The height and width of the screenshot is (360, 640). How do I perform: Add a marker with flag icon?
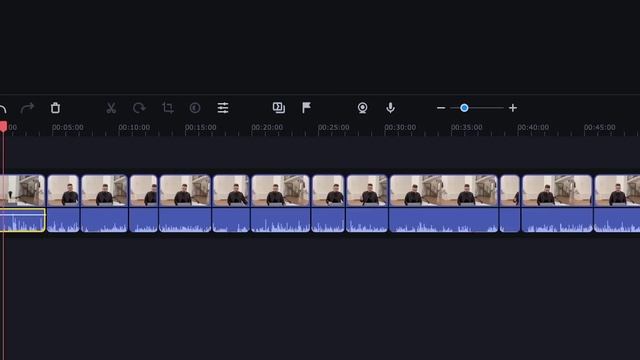coord(306,108)
